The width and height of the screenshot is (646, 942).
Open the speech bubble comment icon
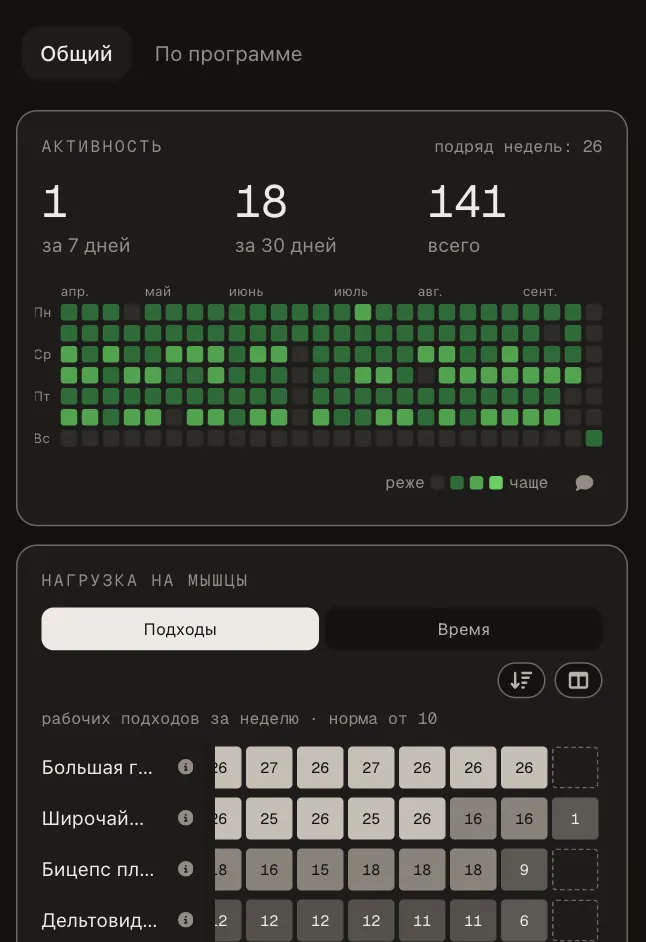click(584, 482)
